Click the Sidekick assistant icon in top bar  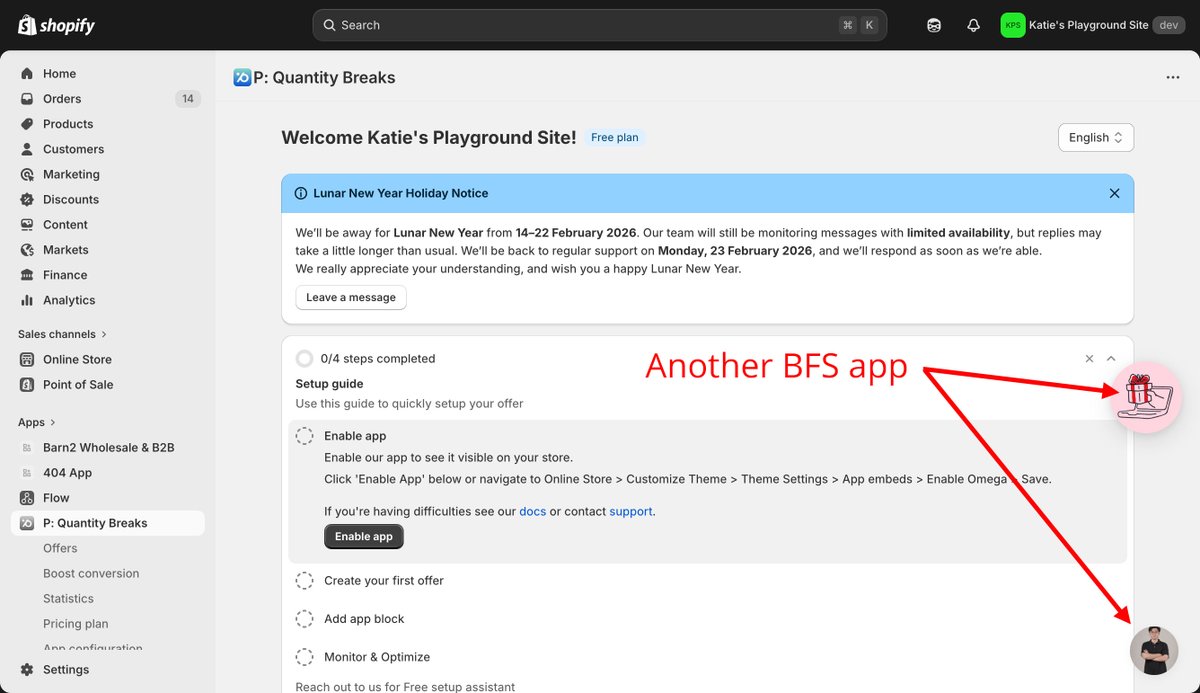[934, 25]
